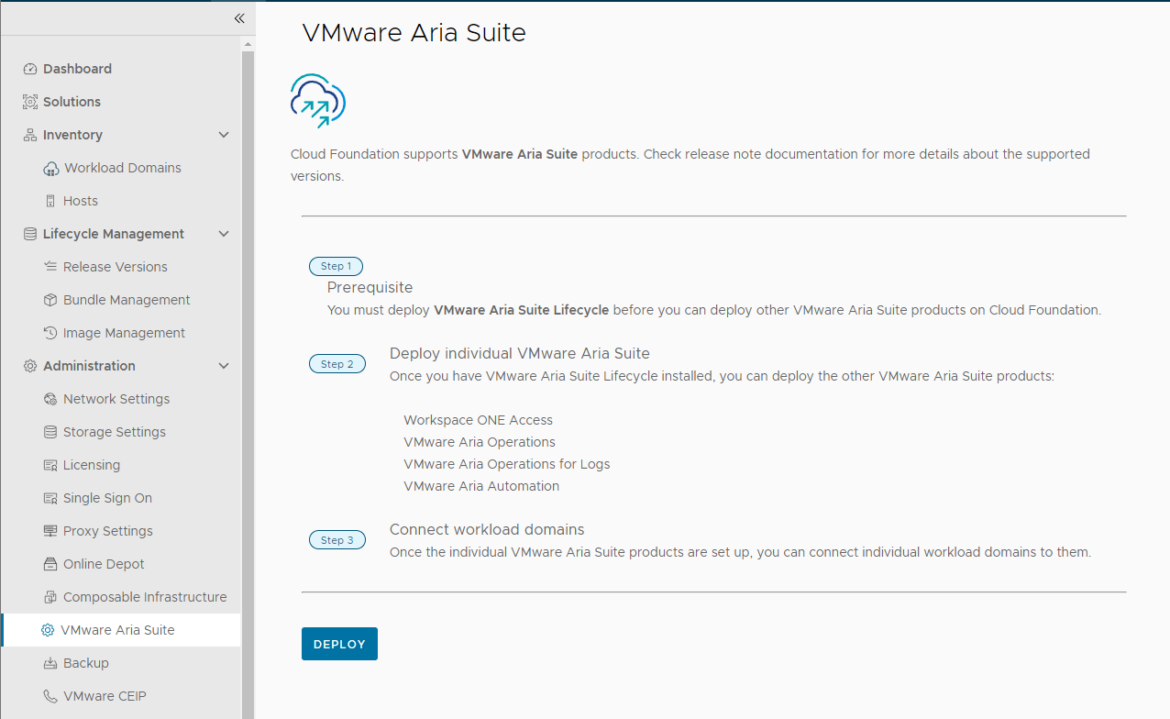The height and width of the screenshot is (719, 1170).
Task: Click the VMware Aria Suite cloud logo
Action: [x=317, y=100]
